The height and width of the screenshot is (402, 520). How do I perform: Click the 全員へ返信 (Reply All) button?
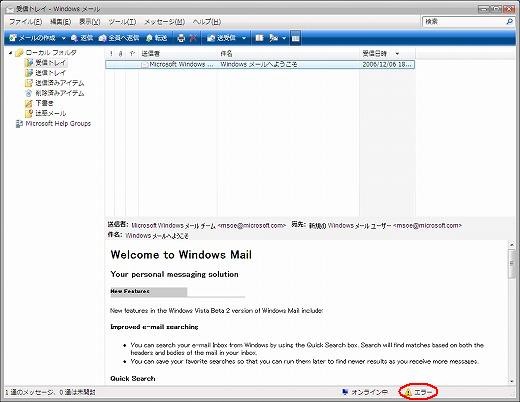point(119,38)
